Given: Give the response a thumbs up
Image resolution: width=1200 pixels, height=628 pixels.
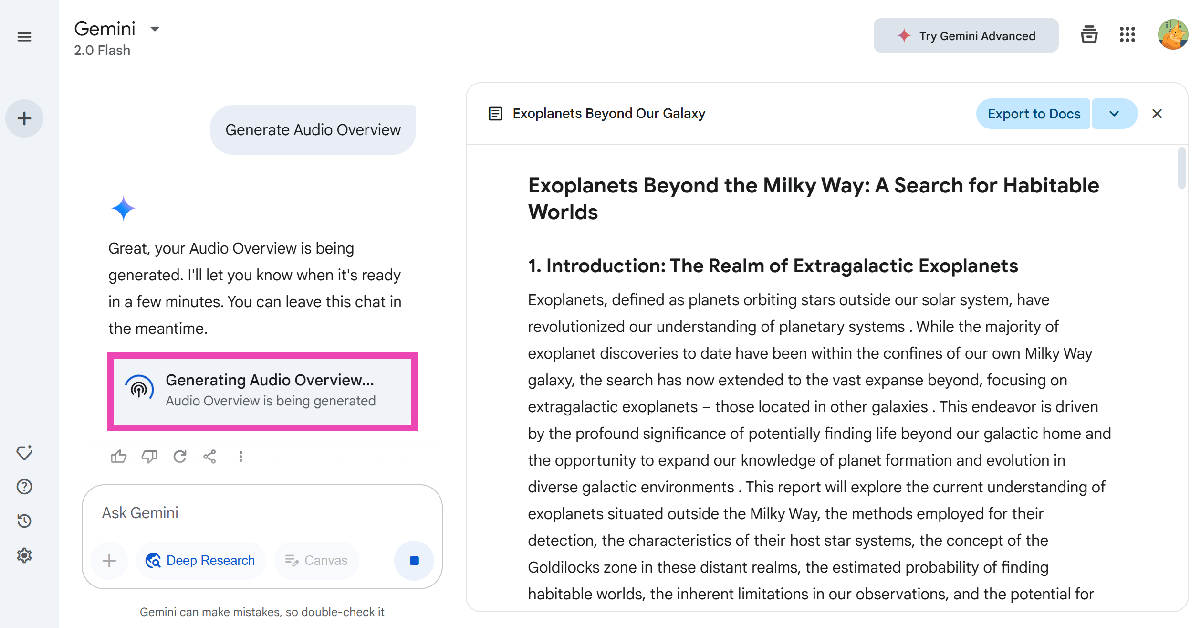Looking at the screenshot, I should pos(119,456).
